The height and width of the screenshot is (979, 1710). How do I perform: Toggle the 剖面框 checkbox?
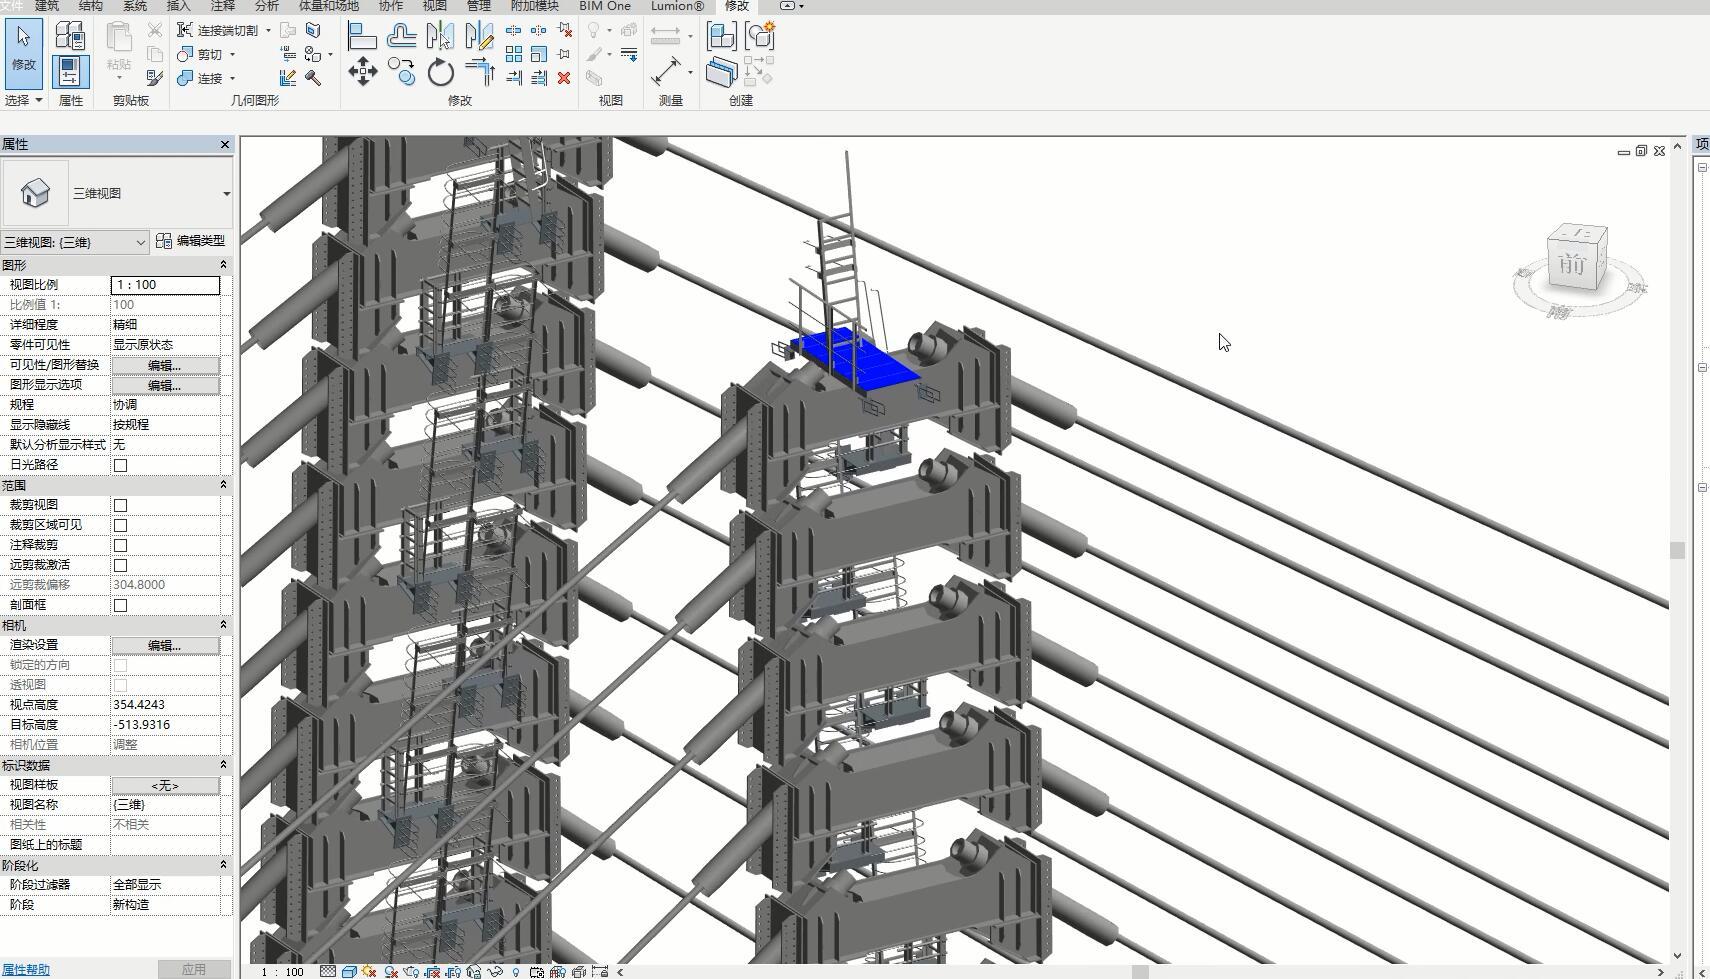[x=120, y=605]
